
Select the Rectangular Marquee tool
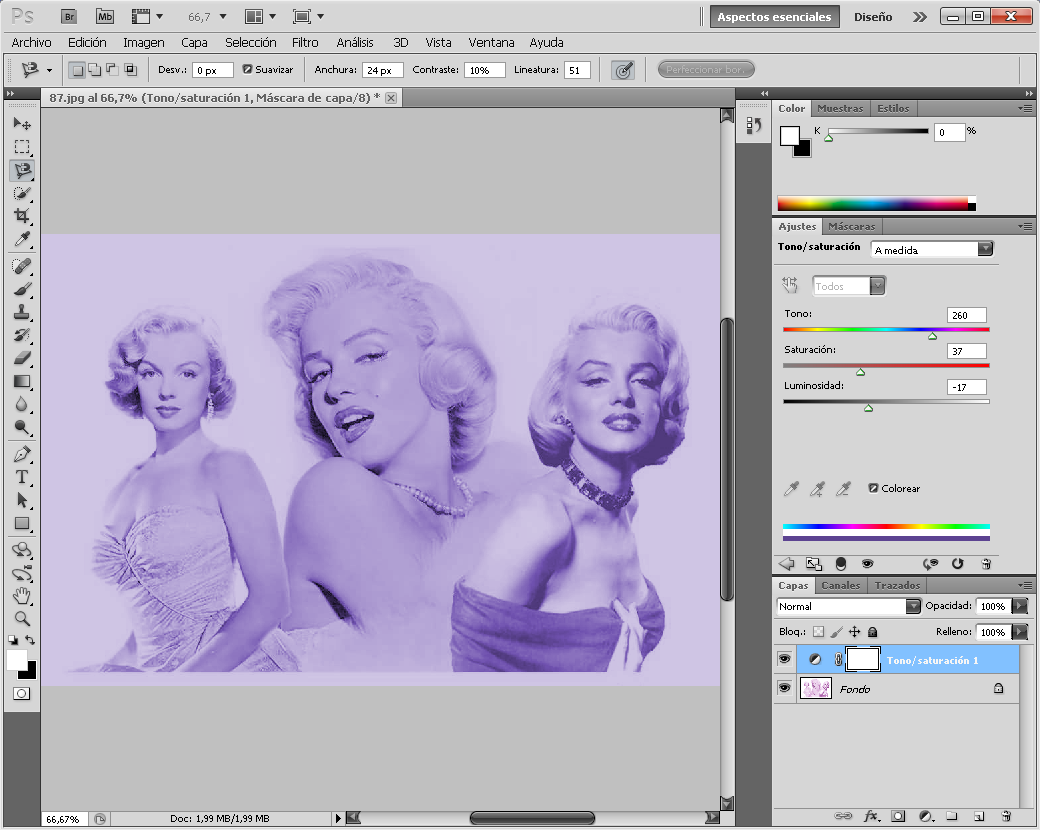(22, 147)
